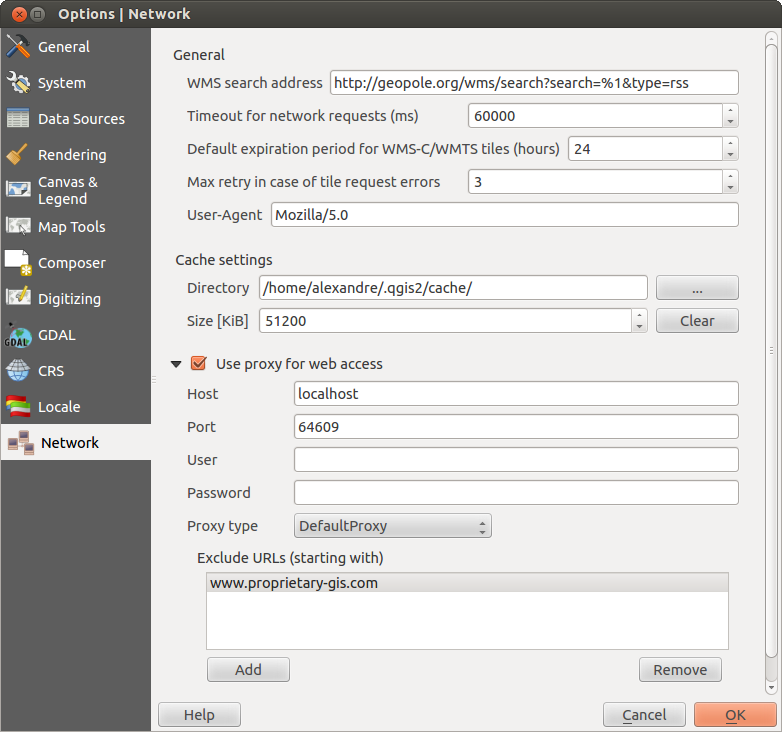
Task: Open the Locale flag icon
Action: click(18, 407)
